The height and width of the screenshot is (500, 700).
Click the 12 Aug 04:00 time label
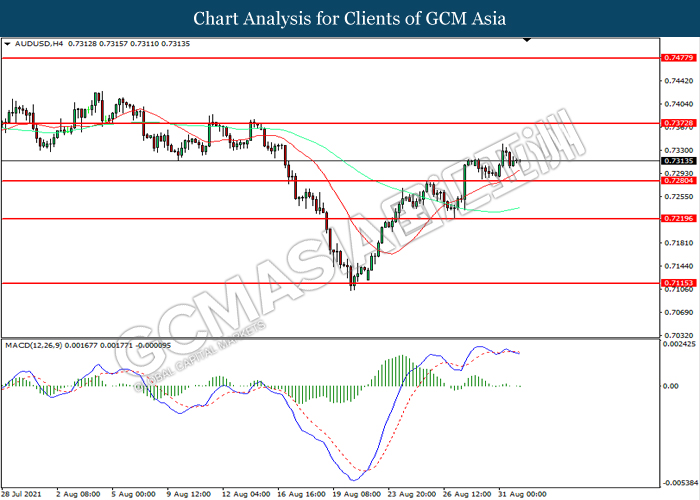click(246, 494)
